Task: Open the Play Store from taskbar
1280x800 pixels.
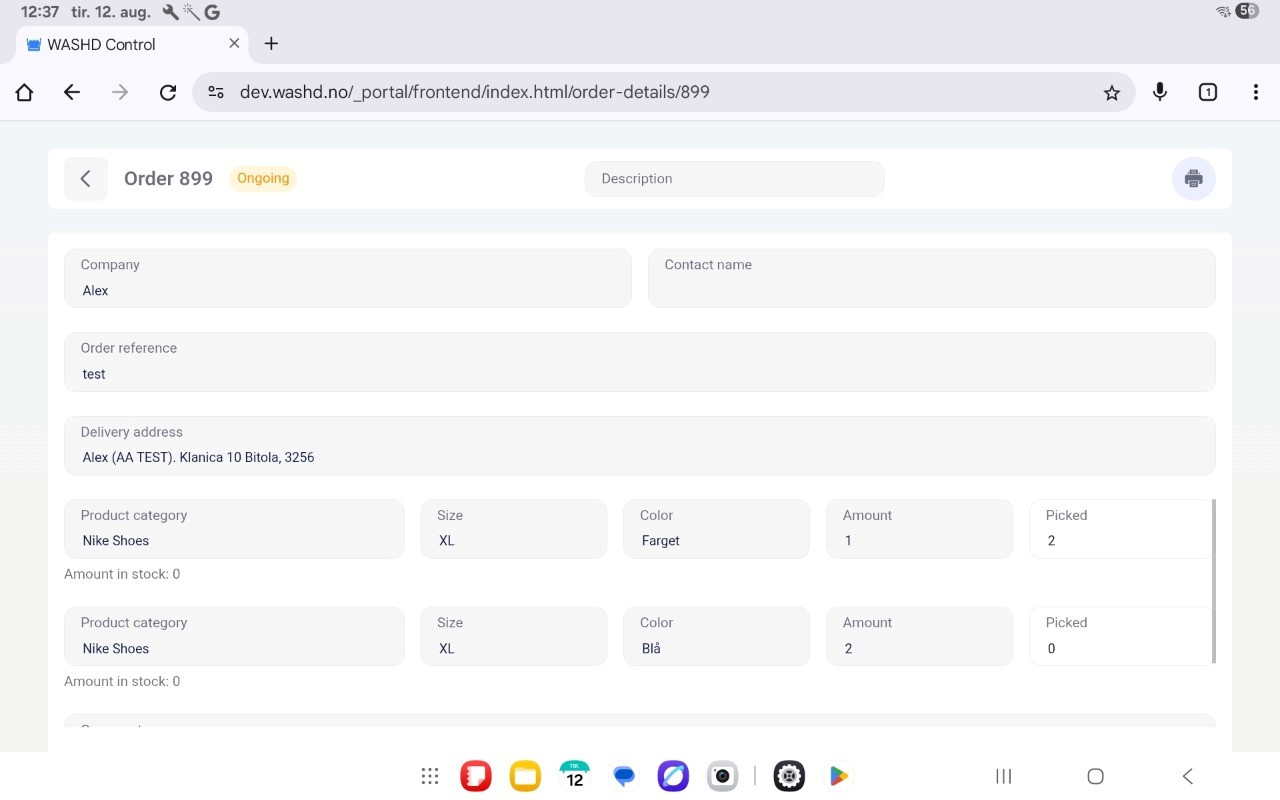Action: 838,776
